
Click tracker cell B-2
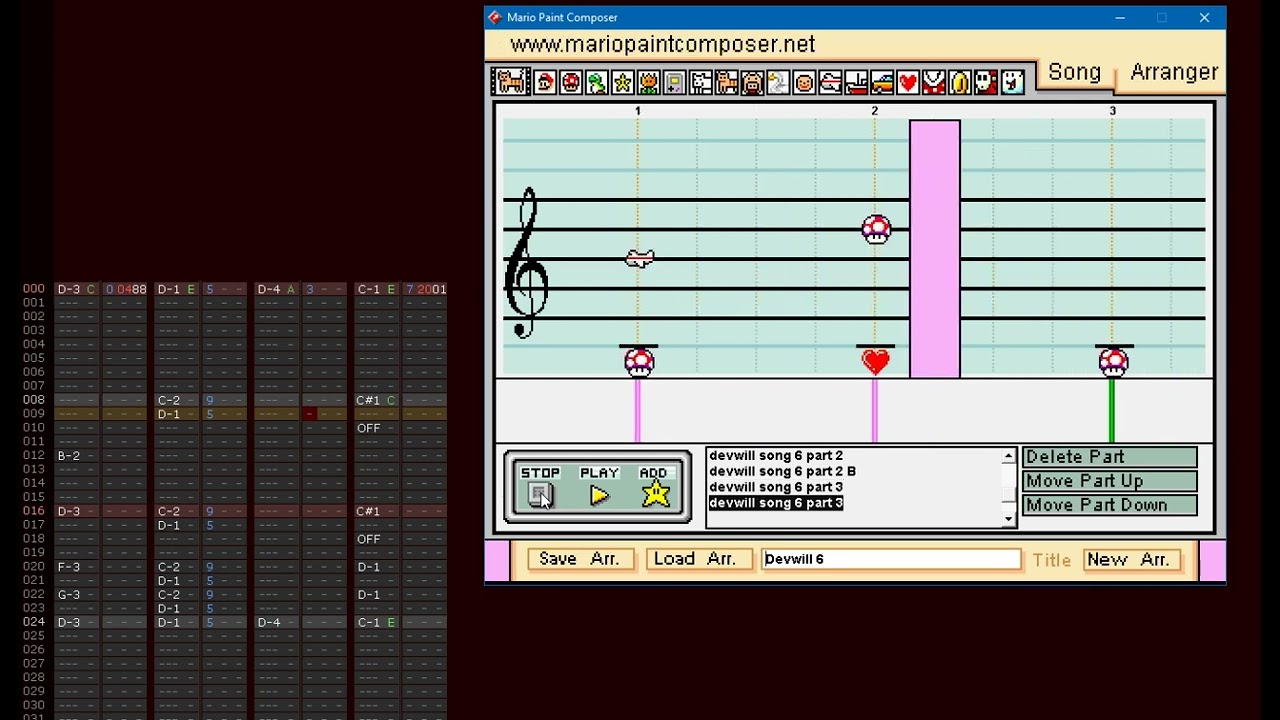tap(69, 456)
